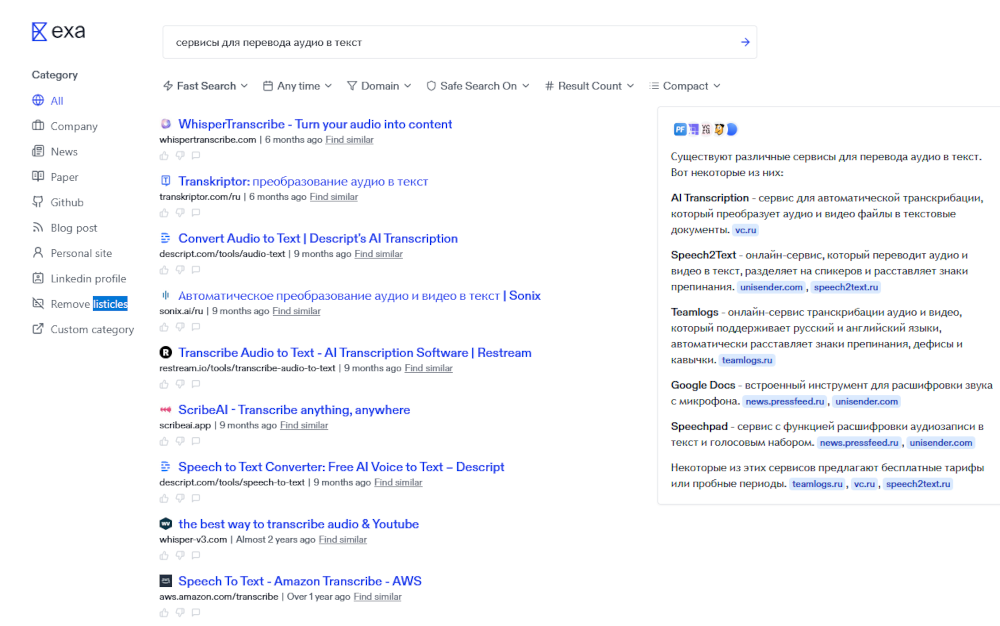Select the All category
This screenshot has width=1000, height=626.
coord(48,101)
